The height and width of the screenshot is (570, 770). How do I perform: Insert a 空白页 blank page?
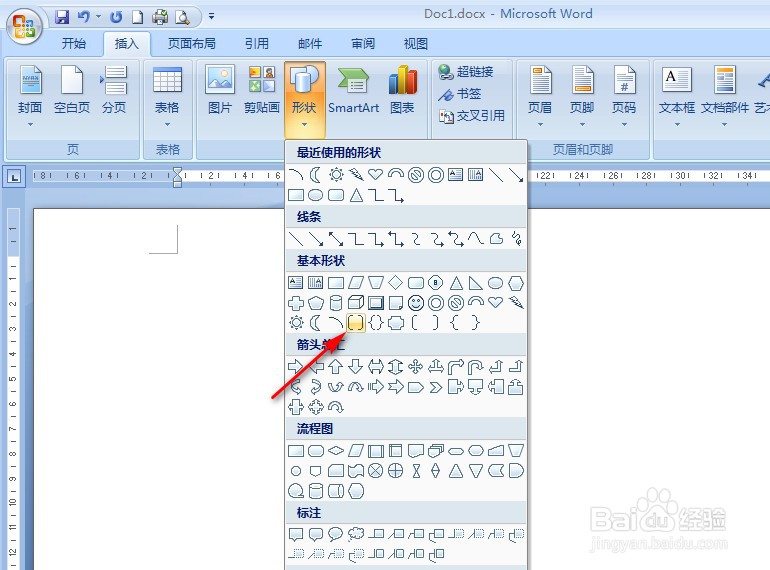pyautogui.click(x=72, y=90)
